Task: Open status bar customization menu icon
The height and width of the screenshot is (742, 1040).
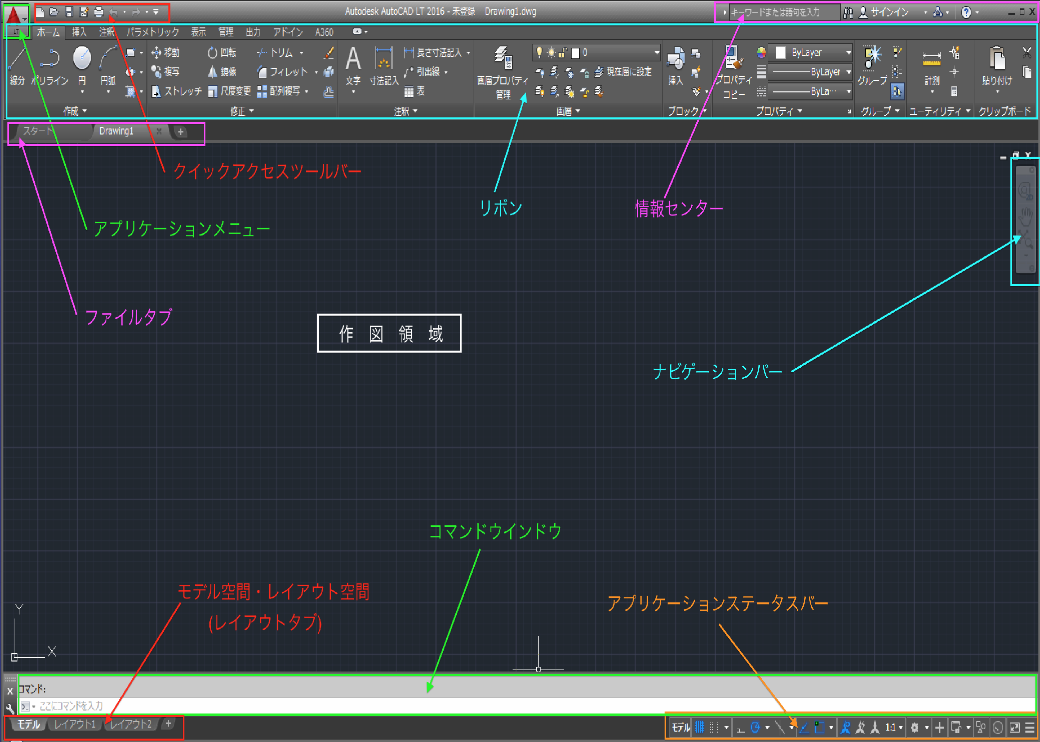Action: (1029, 727)
